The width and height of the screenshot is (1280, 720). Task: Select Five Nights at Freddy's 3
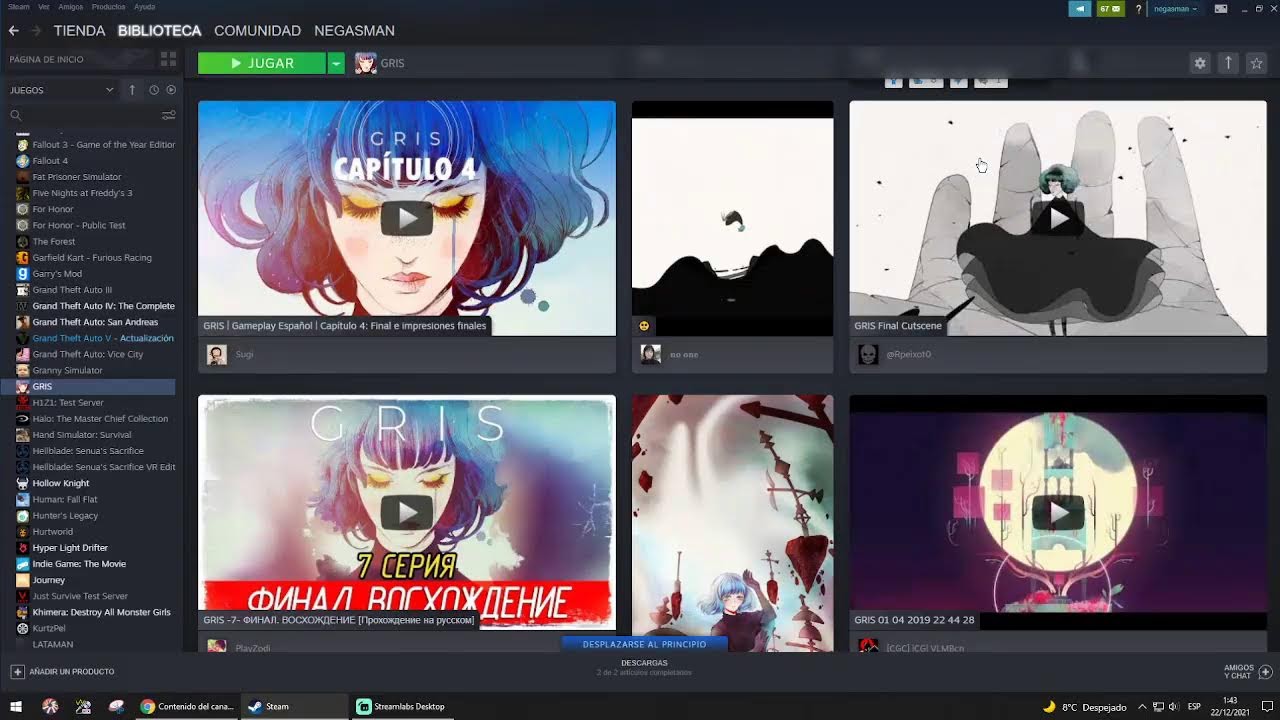pos(82,193)
